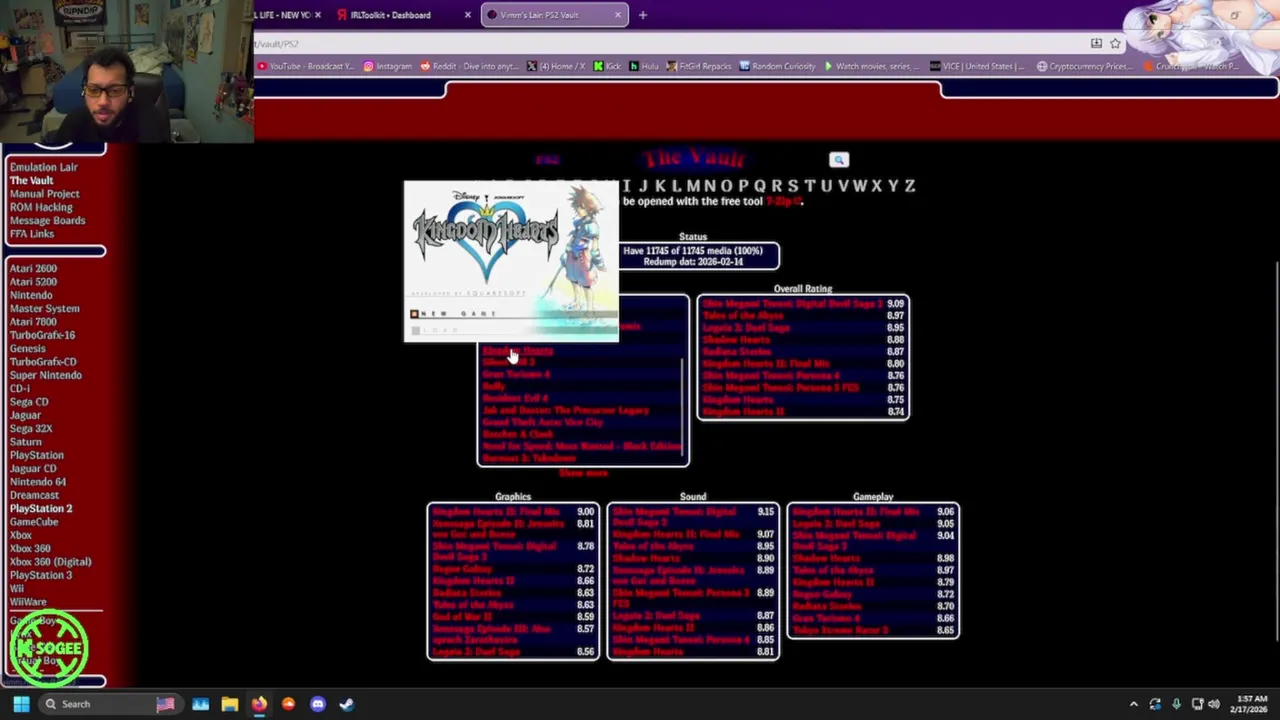Screen dimensions: 1280x720
Task: Open Manual Project in the sidebar
Action: [44, 194]
